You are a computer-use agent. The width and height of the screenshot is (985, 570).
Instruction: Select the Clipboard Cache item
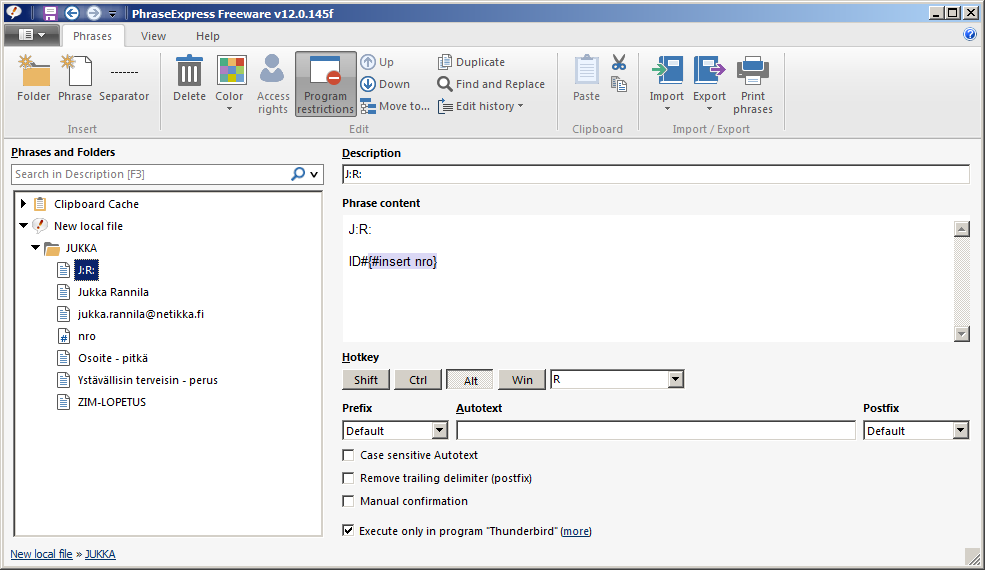(x=96, y=204)
